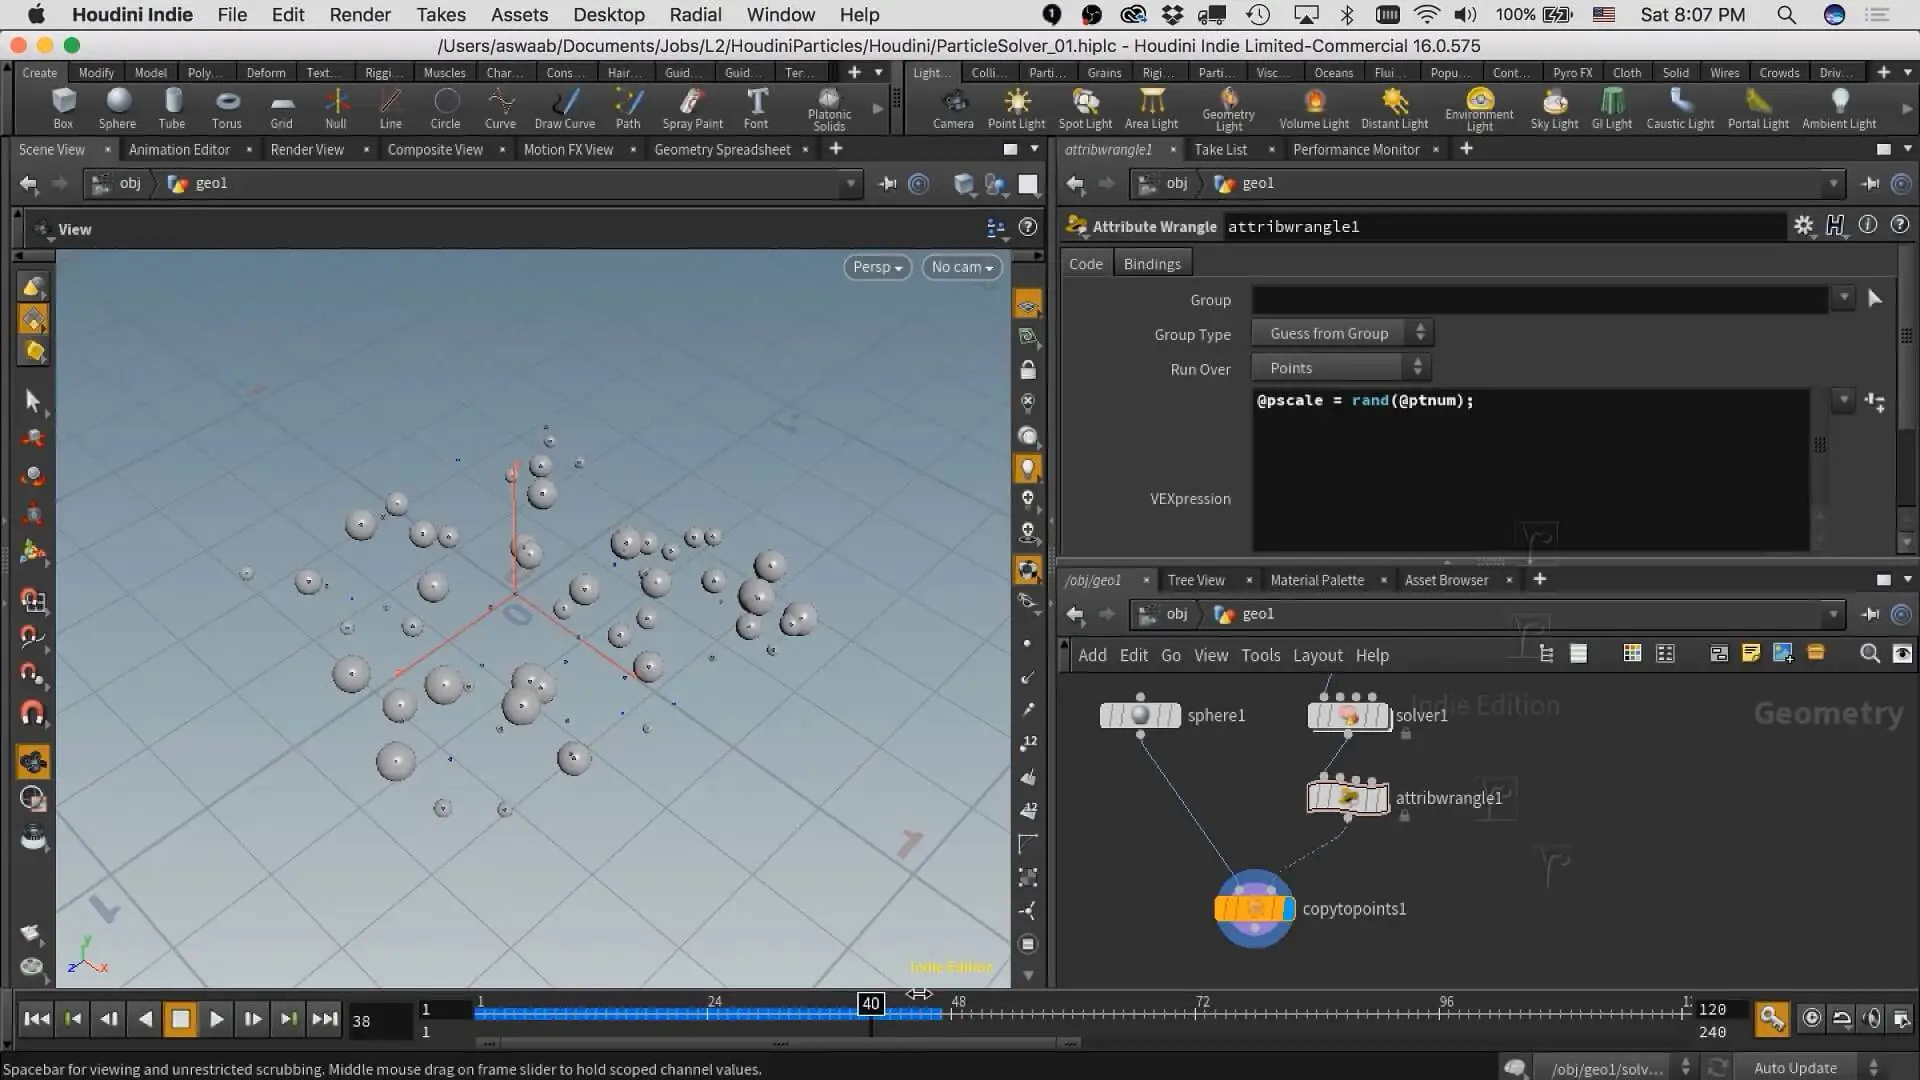Click the frame 40 timeline marker
Viewport: 1920px width, 1080px height.
click(x=871, y=1003)
